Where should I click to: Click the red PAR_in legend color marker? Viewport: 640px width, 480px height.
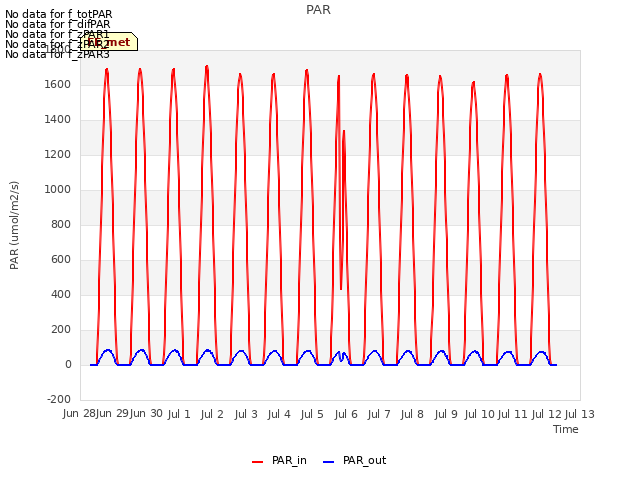pyautogui.click(x=258, y=462)
